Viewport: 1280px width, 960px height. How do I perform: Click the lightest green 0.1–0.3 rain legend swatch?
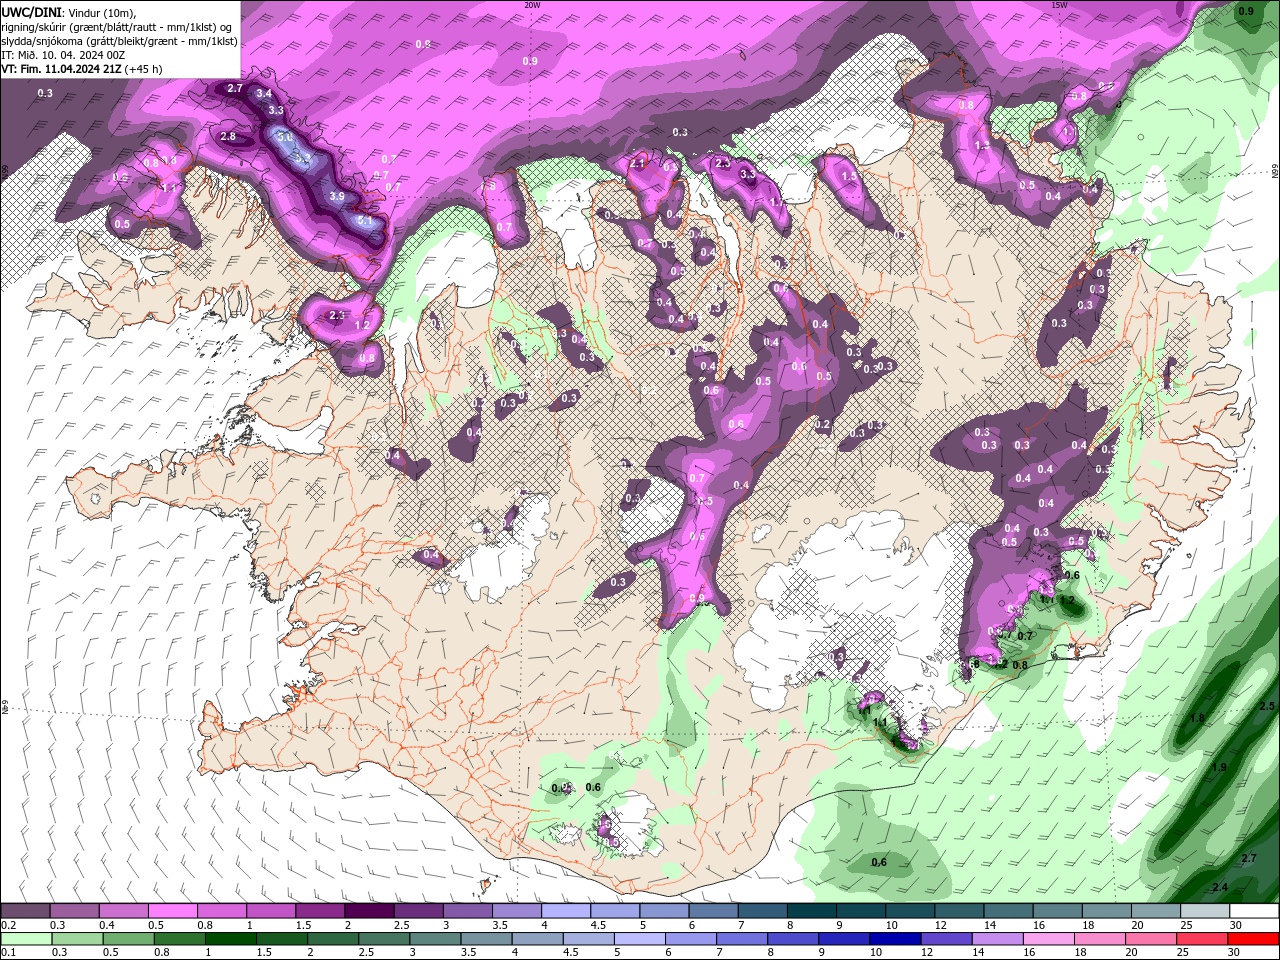point(25,938)
